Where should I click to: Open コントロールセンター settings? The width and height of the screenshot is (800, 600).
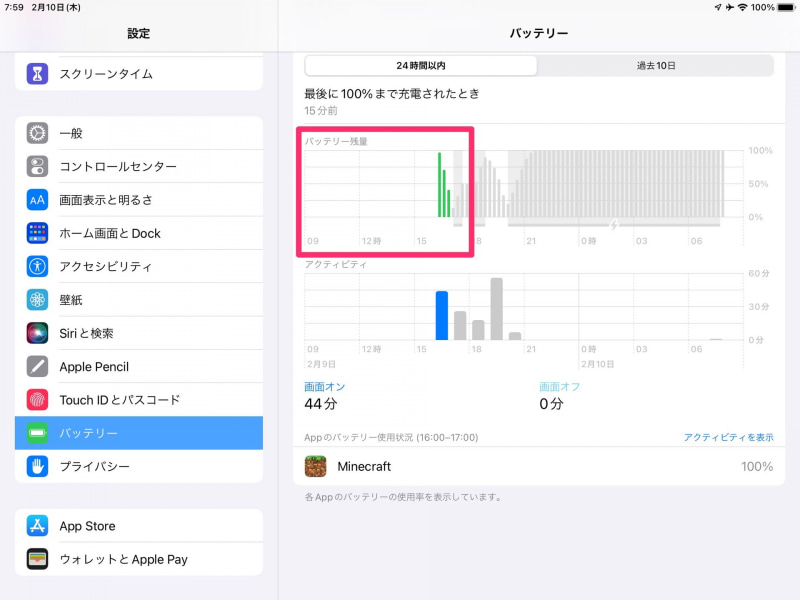pos(139,166)
